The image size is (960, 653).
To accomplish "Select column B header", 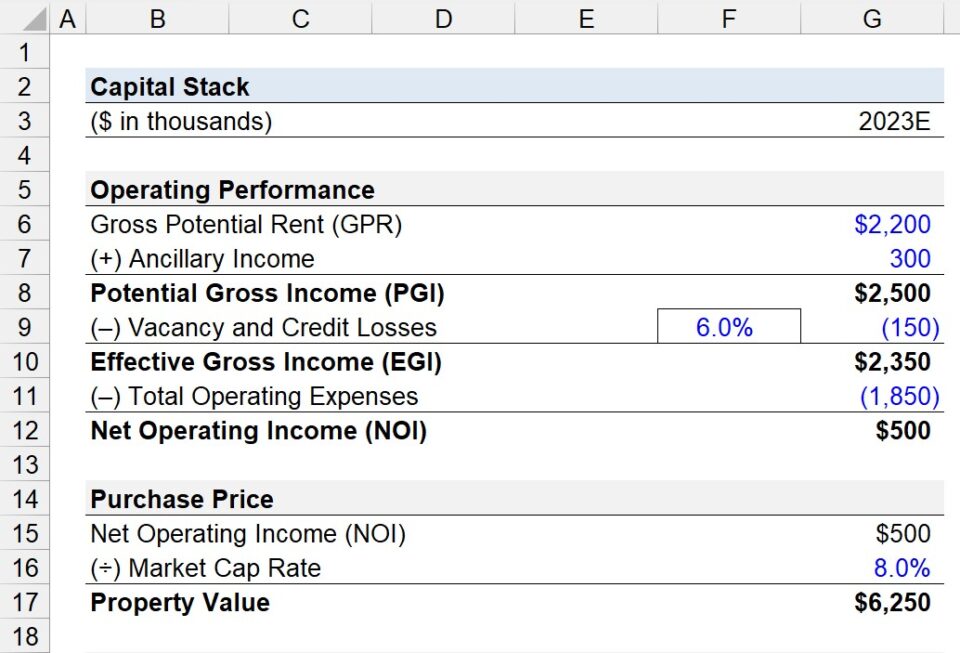I will tap(156, 17).
